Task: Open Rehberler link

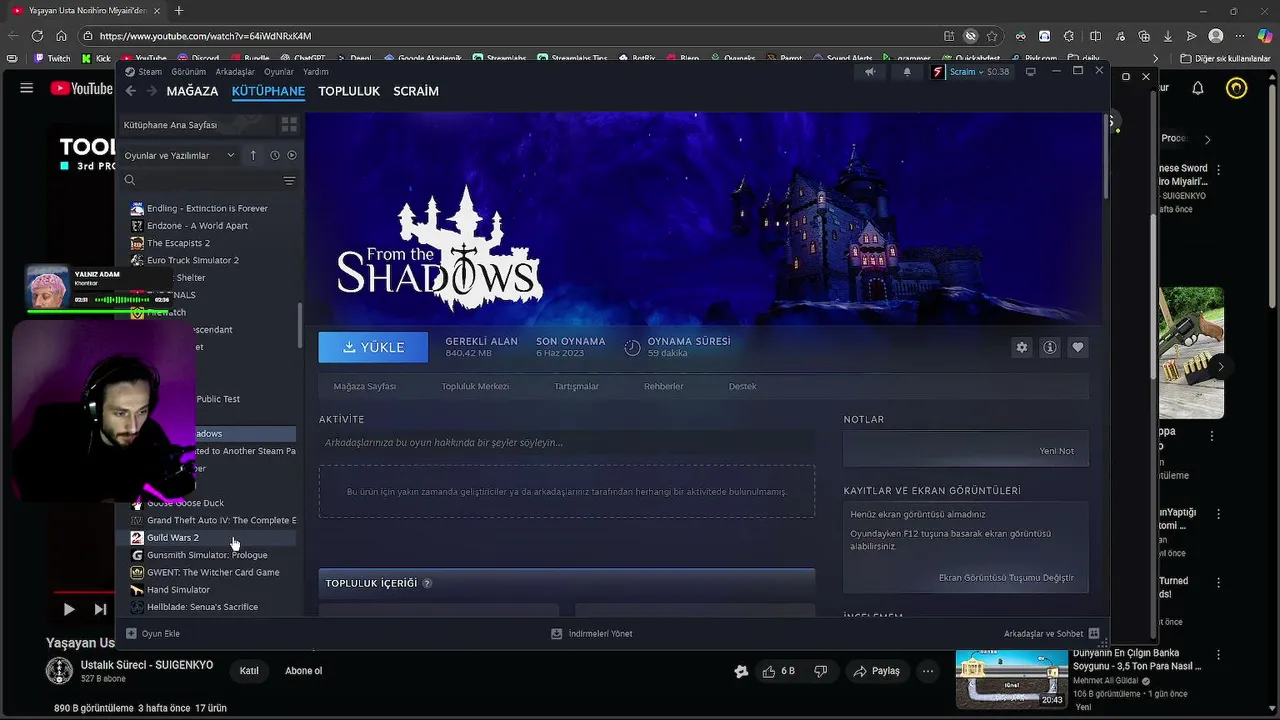Action: tap(664, 386)
